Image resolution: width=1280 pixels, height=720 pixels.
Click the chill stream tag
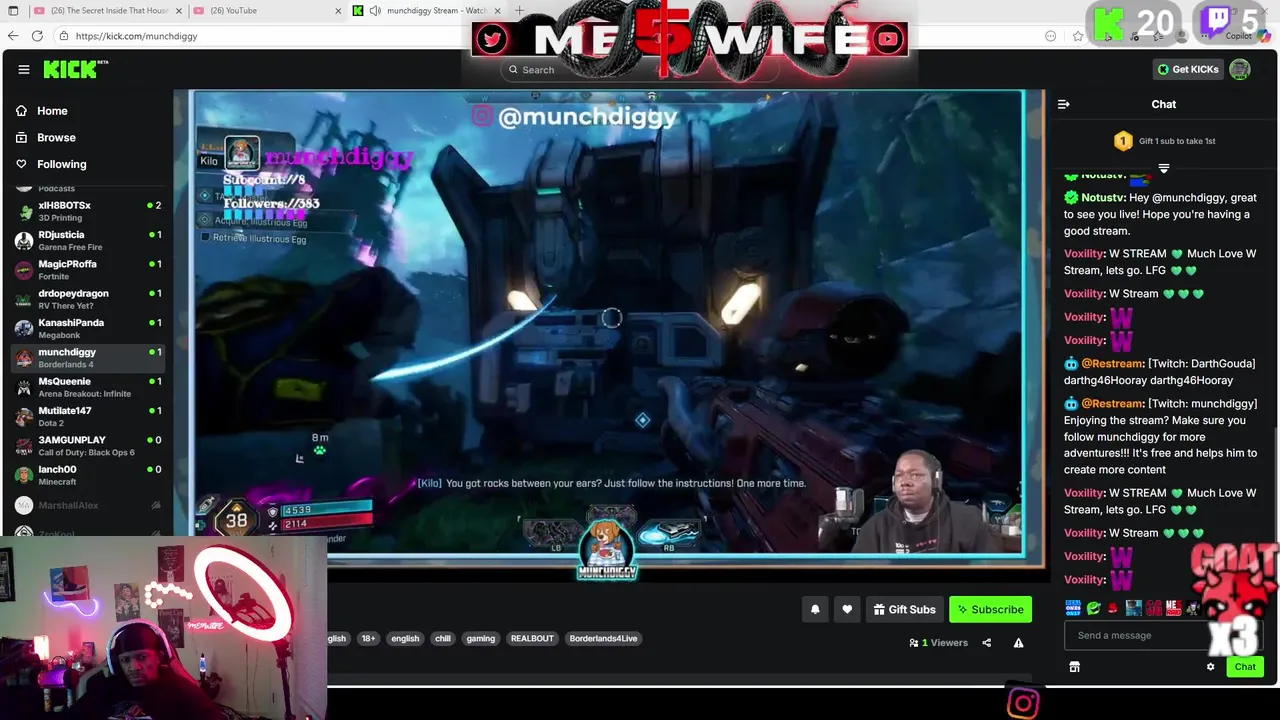(x=443, y=638)
